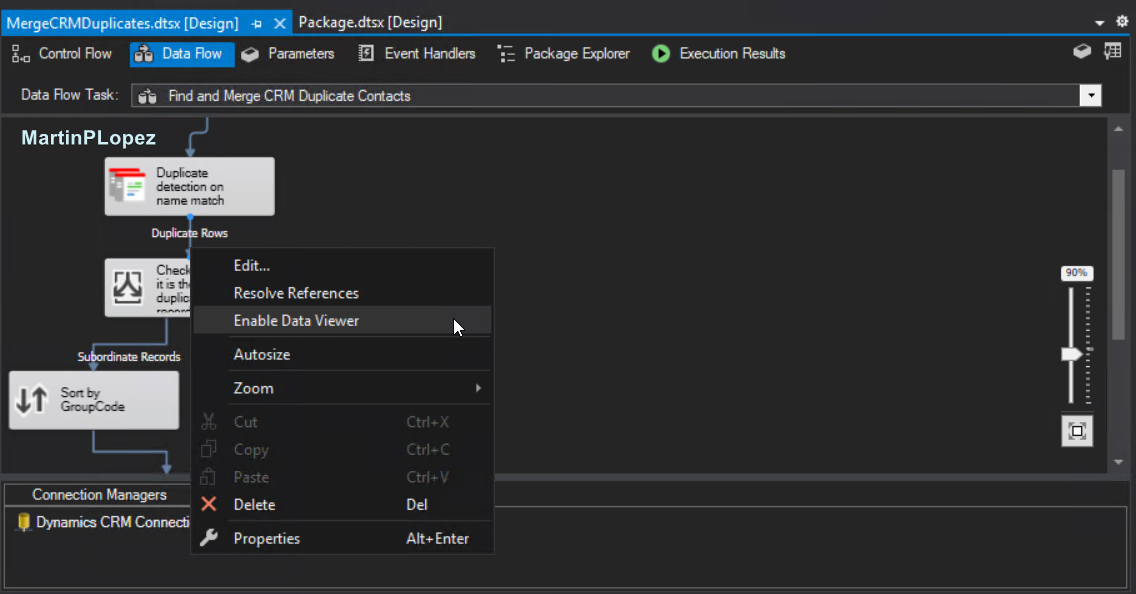Select Resolve References in the context menu
Viewport: 1136px width, 594px height.
[x=295, y=293]
